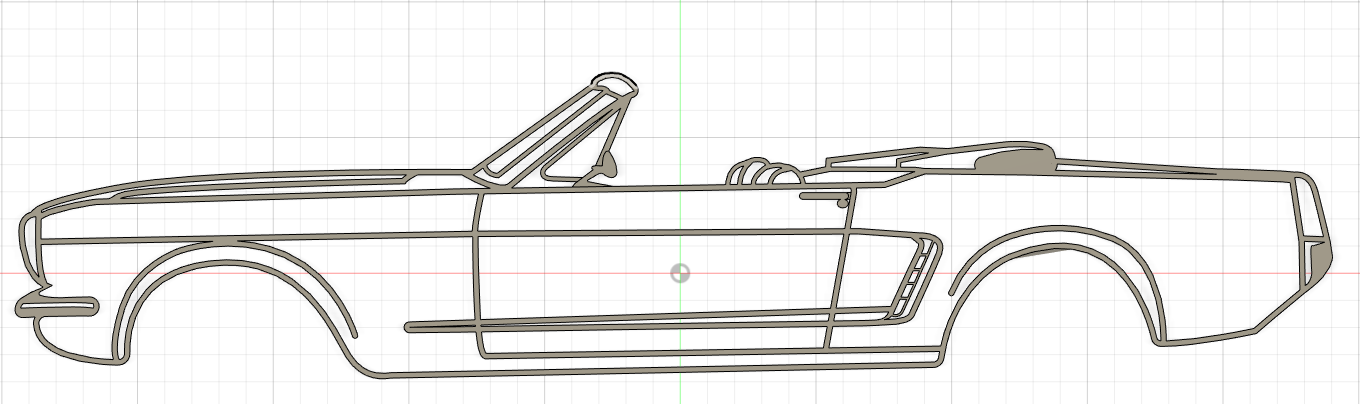The image size is (1360, 404).
Task: Click the sketch origin point marker
Action: [x=680, y=273]
